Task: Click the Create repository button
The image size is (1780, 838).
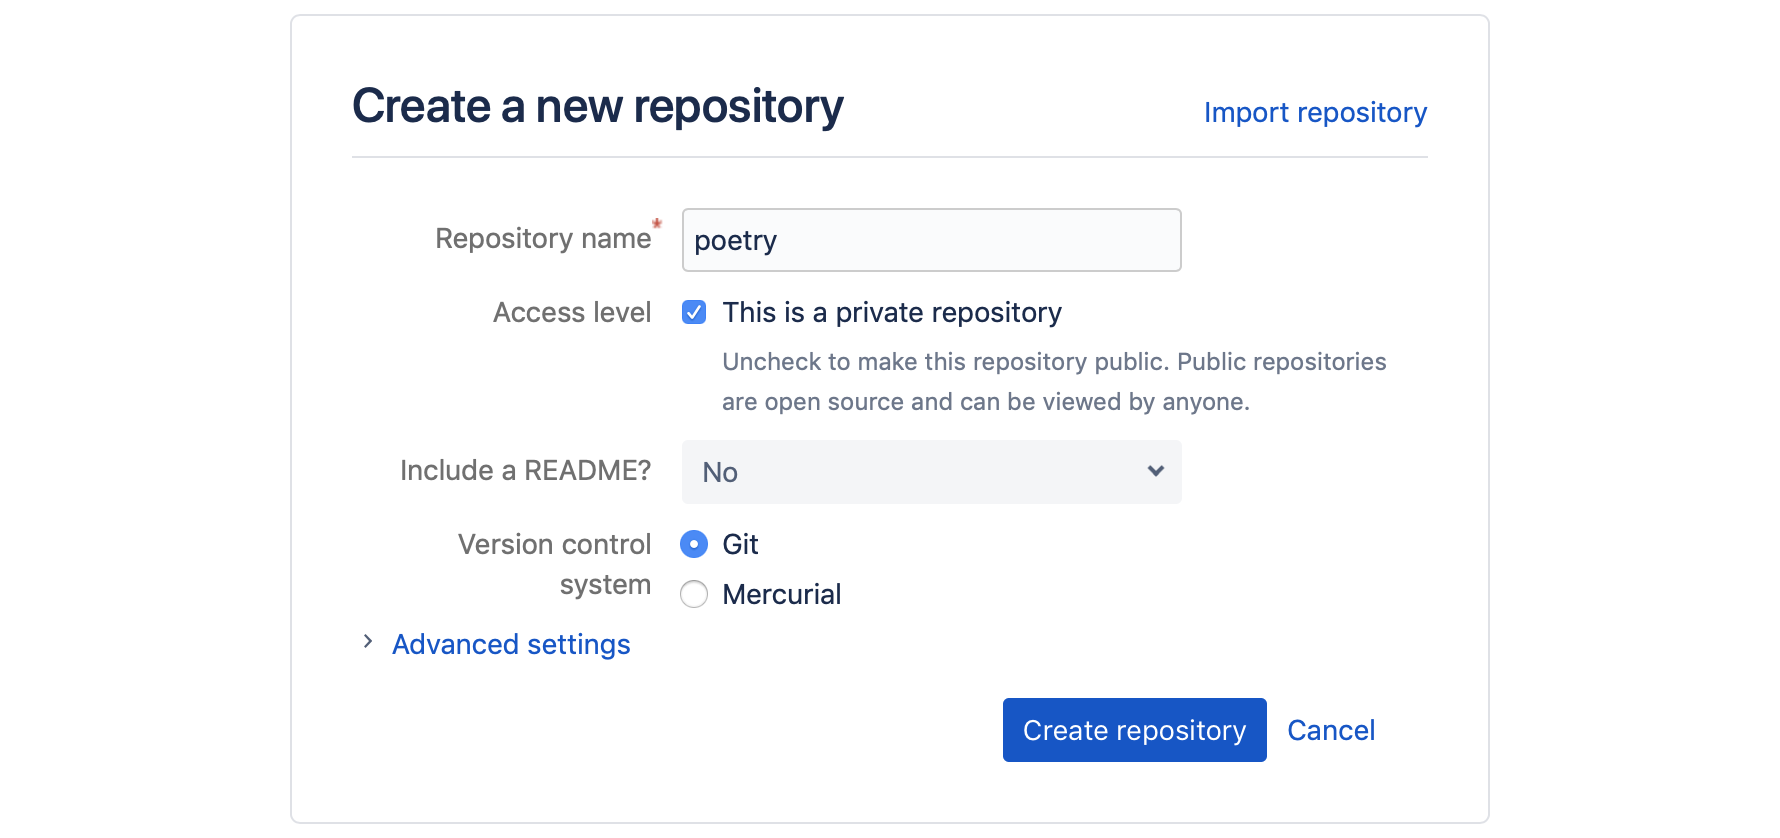Action: point(1134,730)
